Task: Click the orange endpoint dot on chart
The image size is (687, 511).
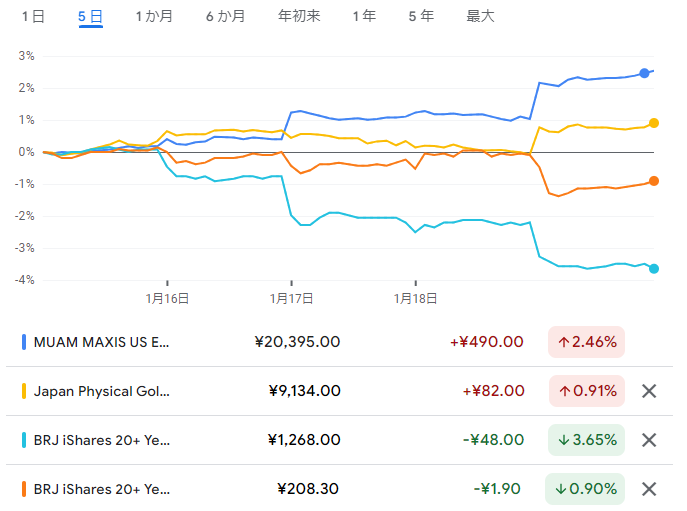Action: (x=654, y=181)
